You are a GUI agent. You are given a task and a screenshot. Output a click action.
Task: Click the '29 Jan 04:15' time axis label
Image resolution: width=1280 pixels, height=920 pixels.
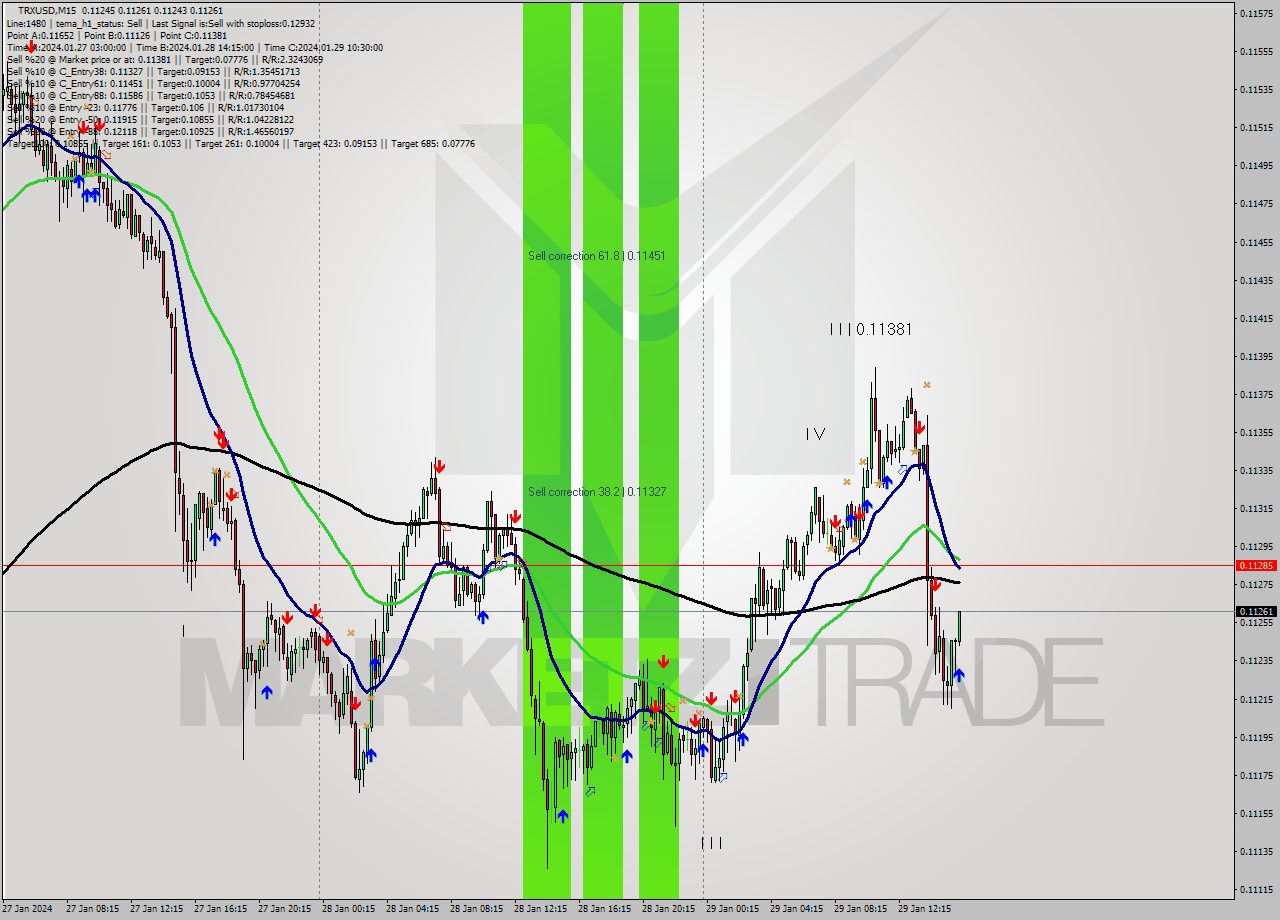click(798, 909)
